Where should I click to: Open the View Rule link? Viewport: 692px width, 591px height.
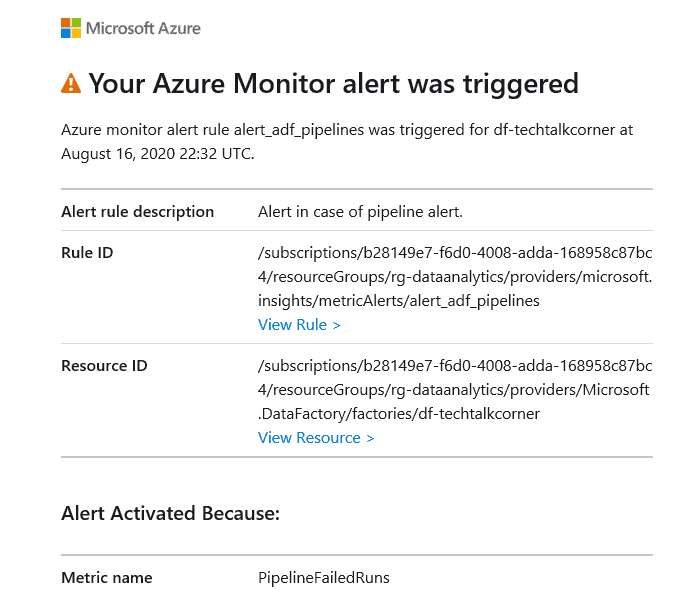299,325
